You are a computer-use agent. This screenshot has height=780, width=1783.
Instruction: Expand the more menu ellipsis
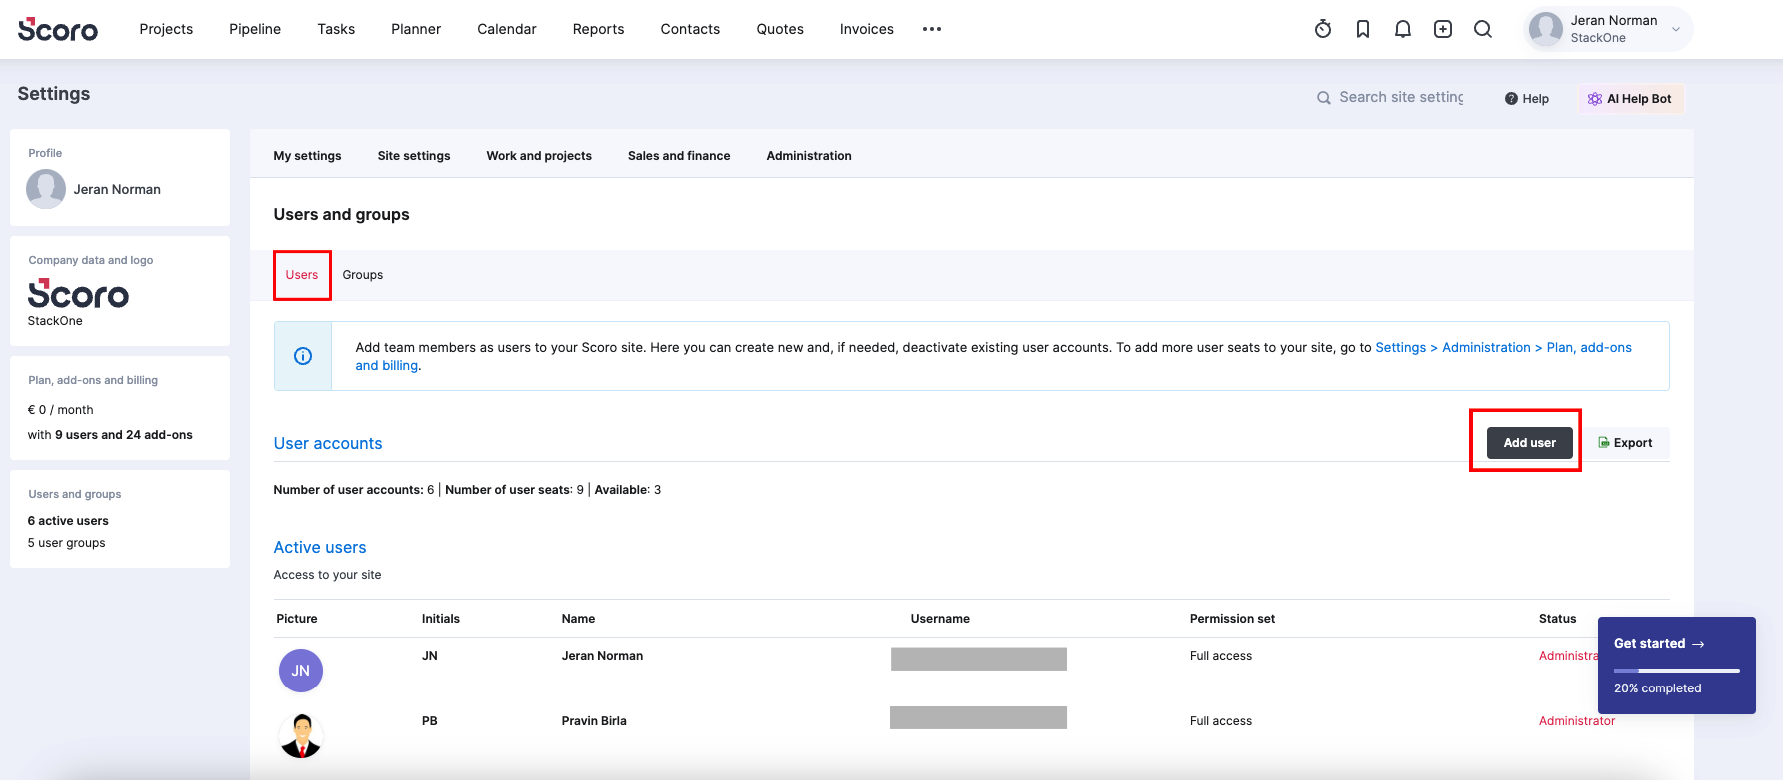click(932, 29)
